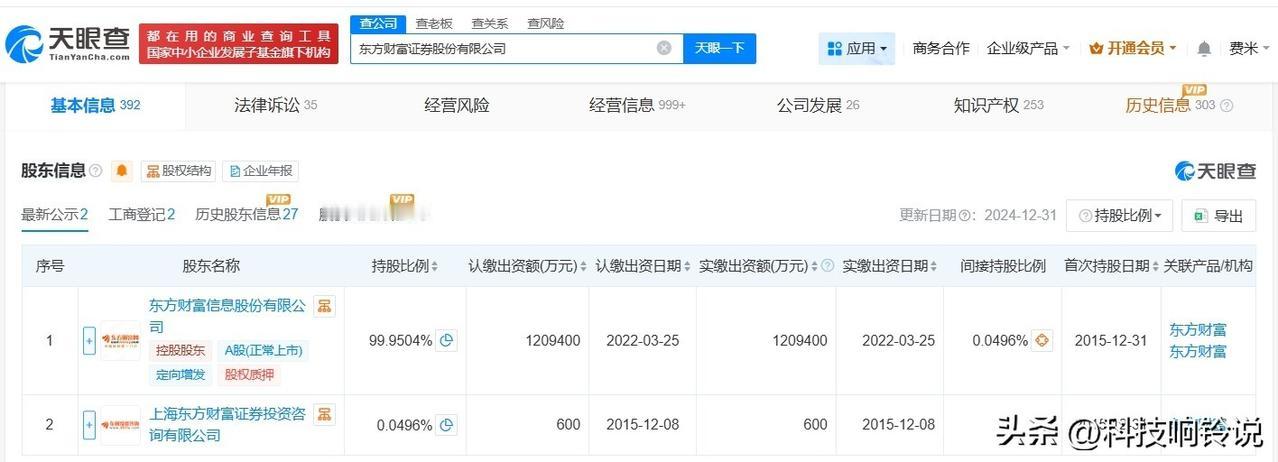The width and height of the screenshot is (1278, 462).
Task: Click 上海东方财富证券投资咨询 logo thumbnail
Action: point(121,425)
